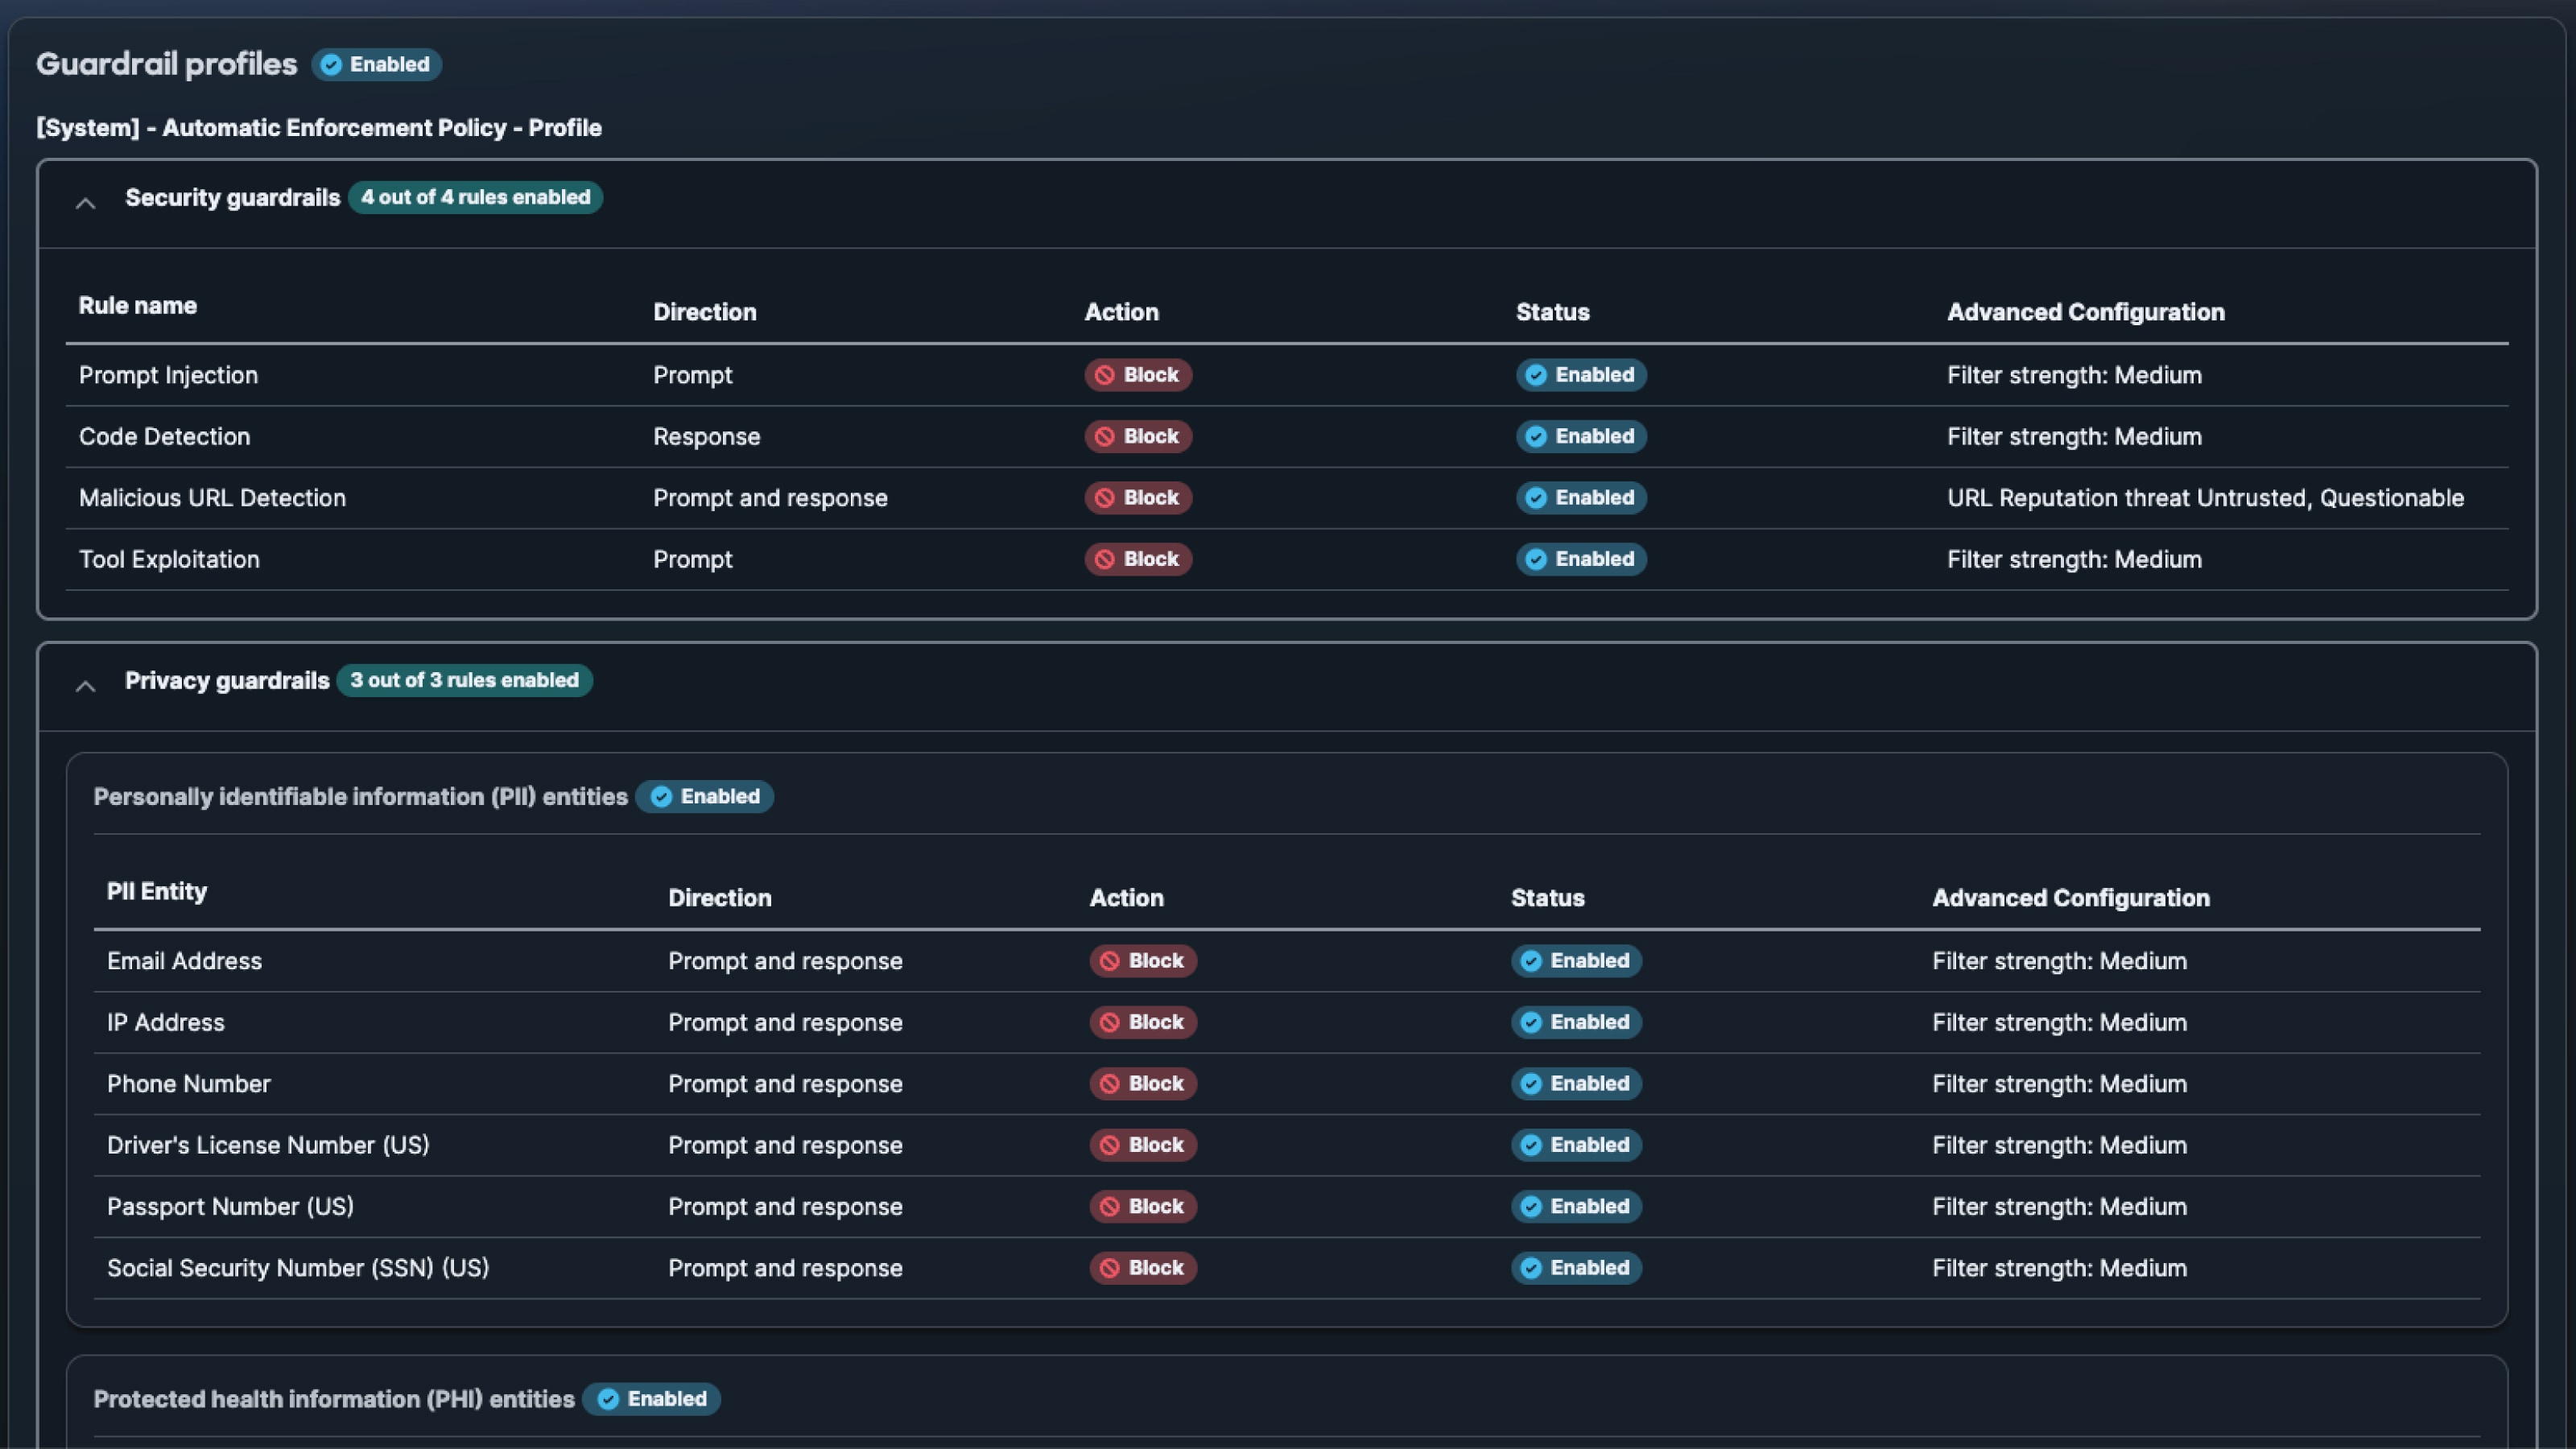
Task: Click the Block badge for Tool Exploitation
Action: 1138,559
